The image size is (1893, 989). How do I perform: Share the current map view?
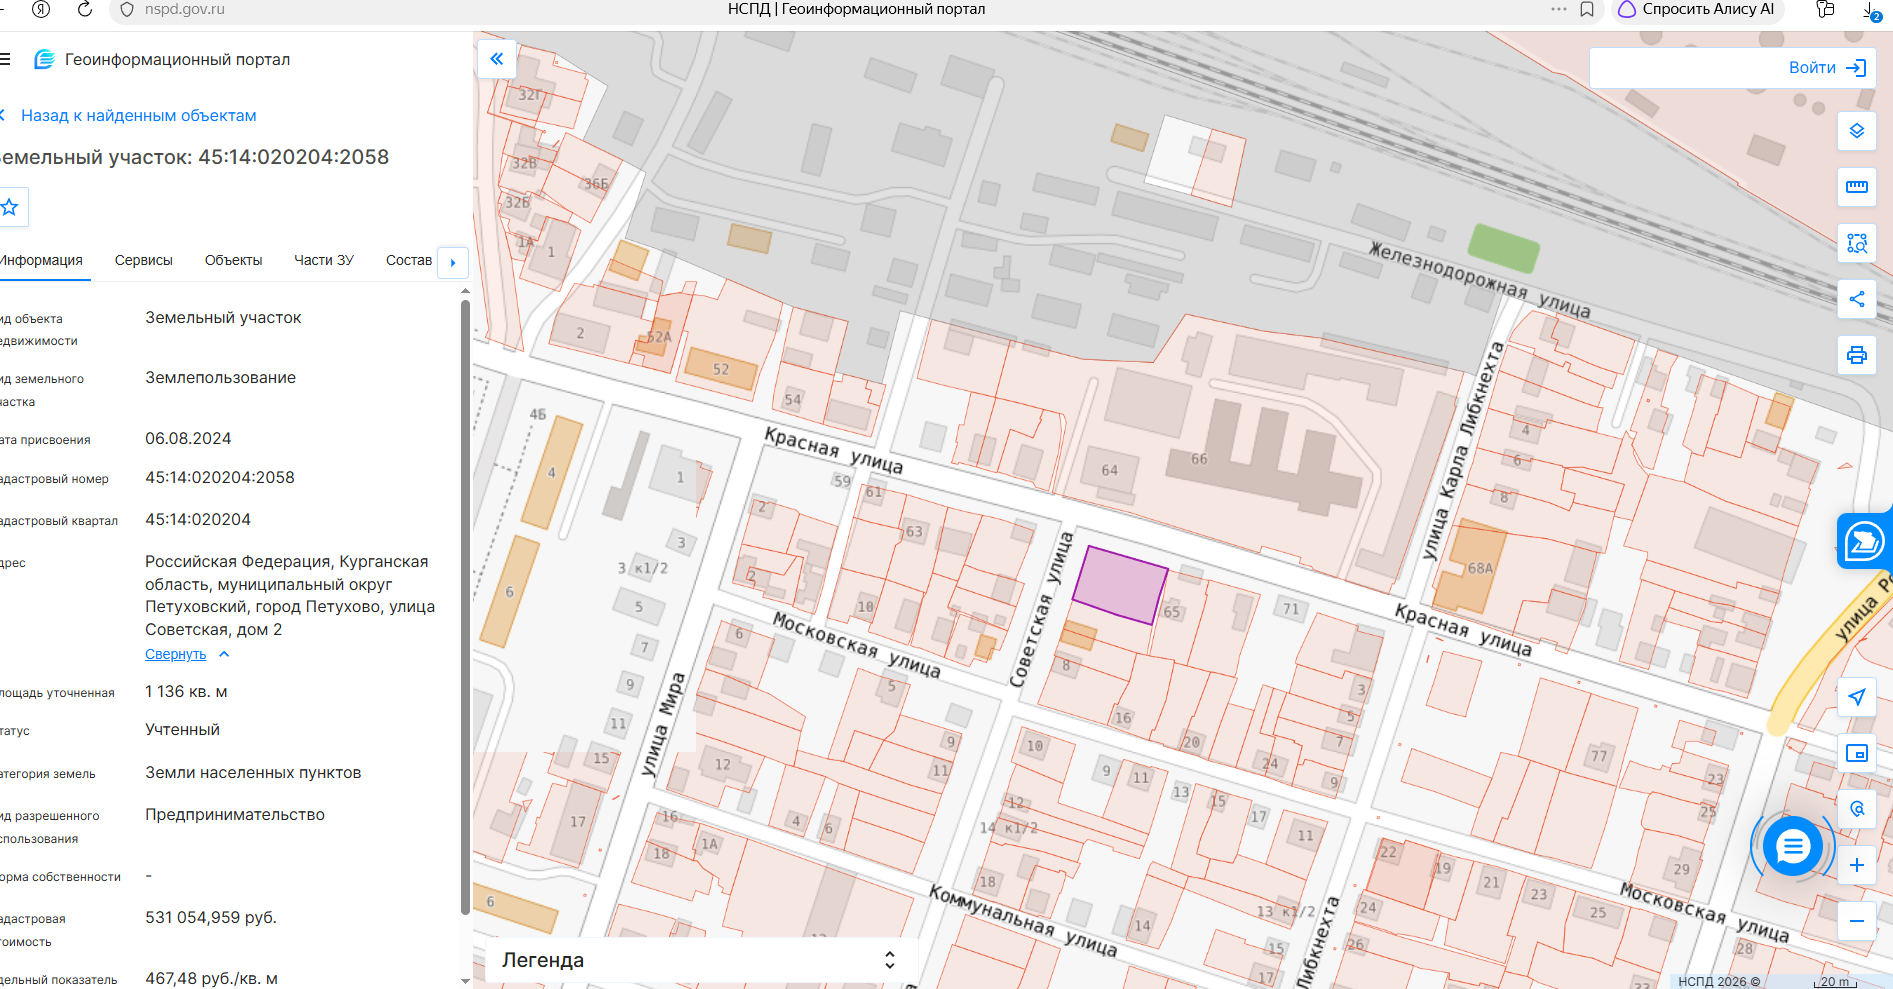(1857, 299)
